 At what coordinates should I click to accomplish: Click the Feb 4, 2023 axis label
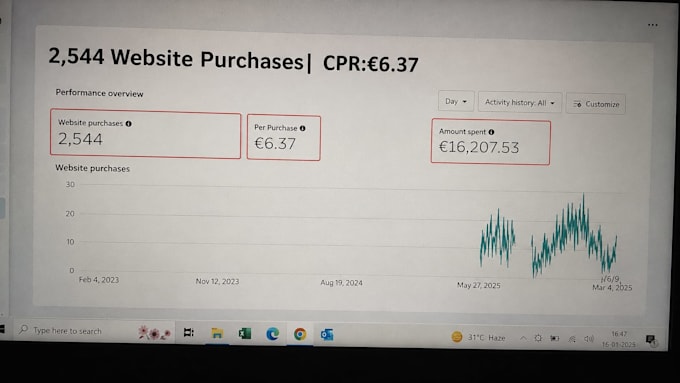pos(99,280)
